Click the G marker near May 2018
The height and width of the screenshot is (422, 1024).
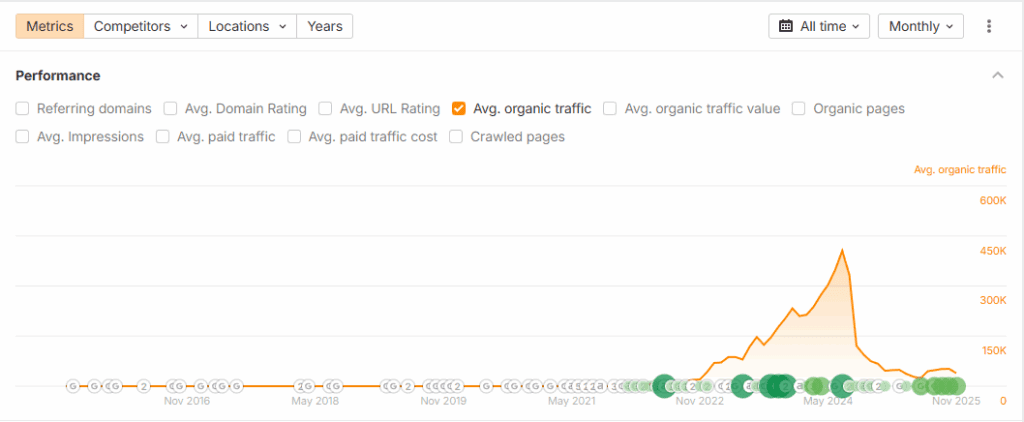[334, 385]
